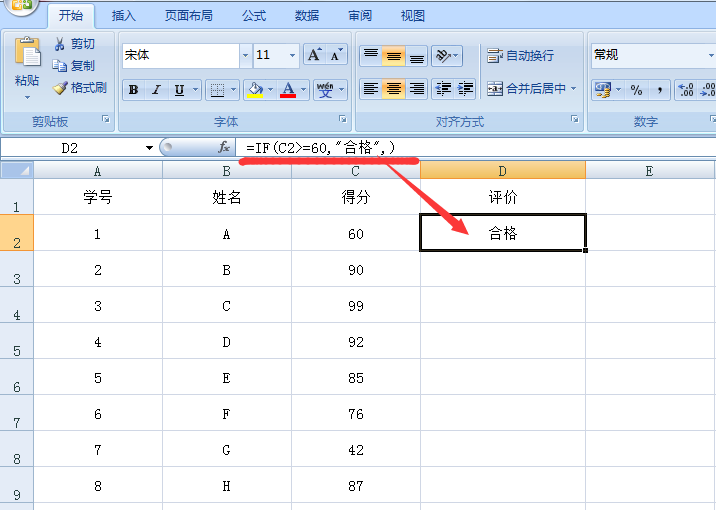Screen dimensions: 716x510
Task: Toggle Wrap Text (自动换行)
Action: [520, 55]
